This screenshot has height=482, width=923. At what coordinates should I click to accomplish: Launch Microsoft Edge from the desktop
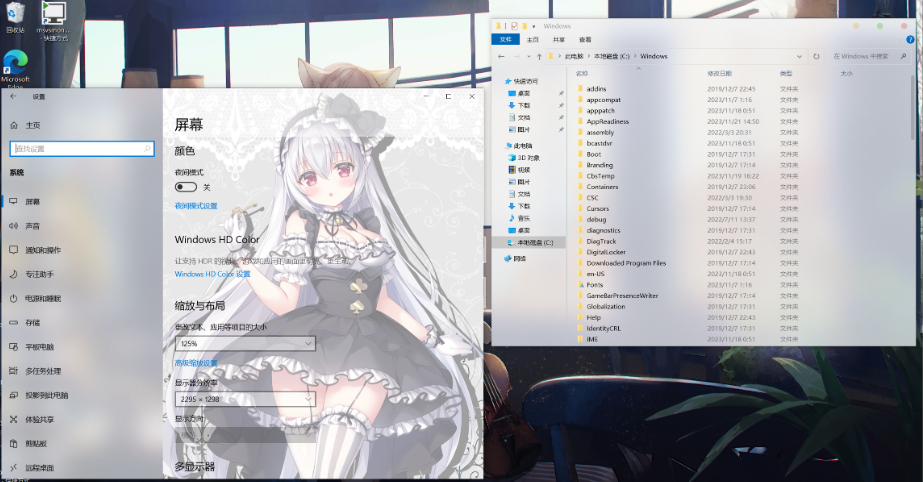point(16,62)
